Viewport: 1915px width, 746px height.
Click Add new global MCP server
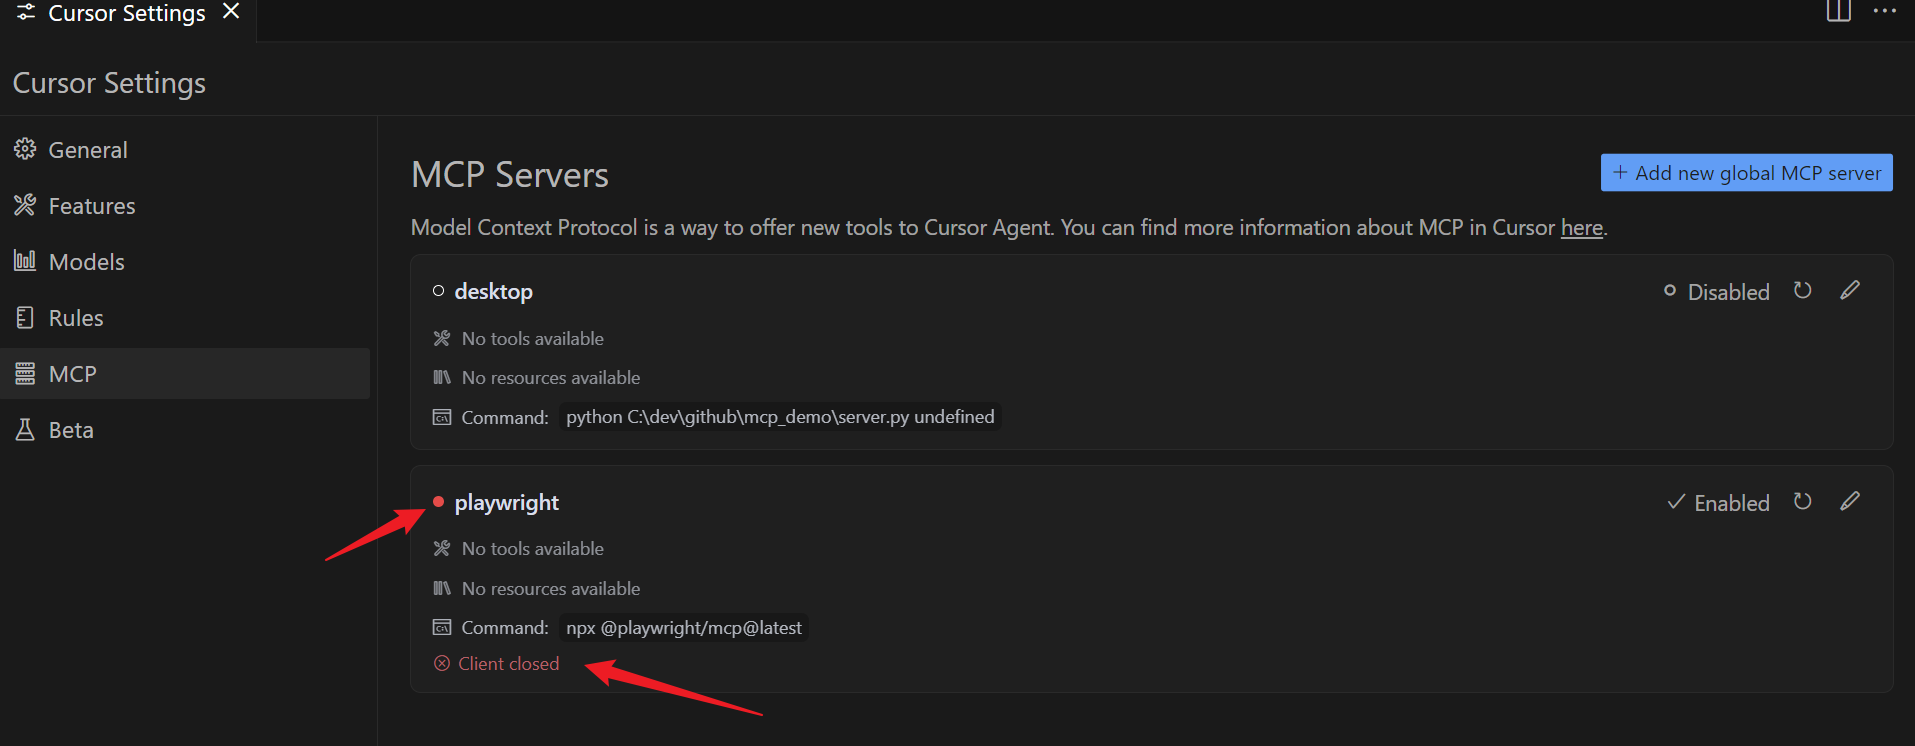[x=1746, y=173]
